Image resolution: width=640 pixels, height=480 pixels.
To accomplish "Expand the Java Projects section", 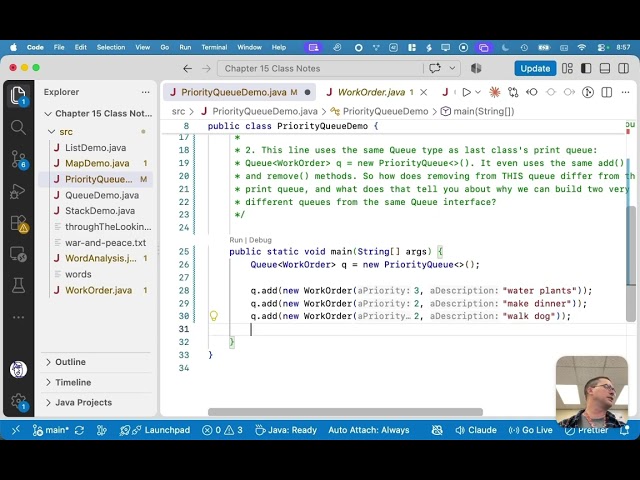I will tap(83, 402).
